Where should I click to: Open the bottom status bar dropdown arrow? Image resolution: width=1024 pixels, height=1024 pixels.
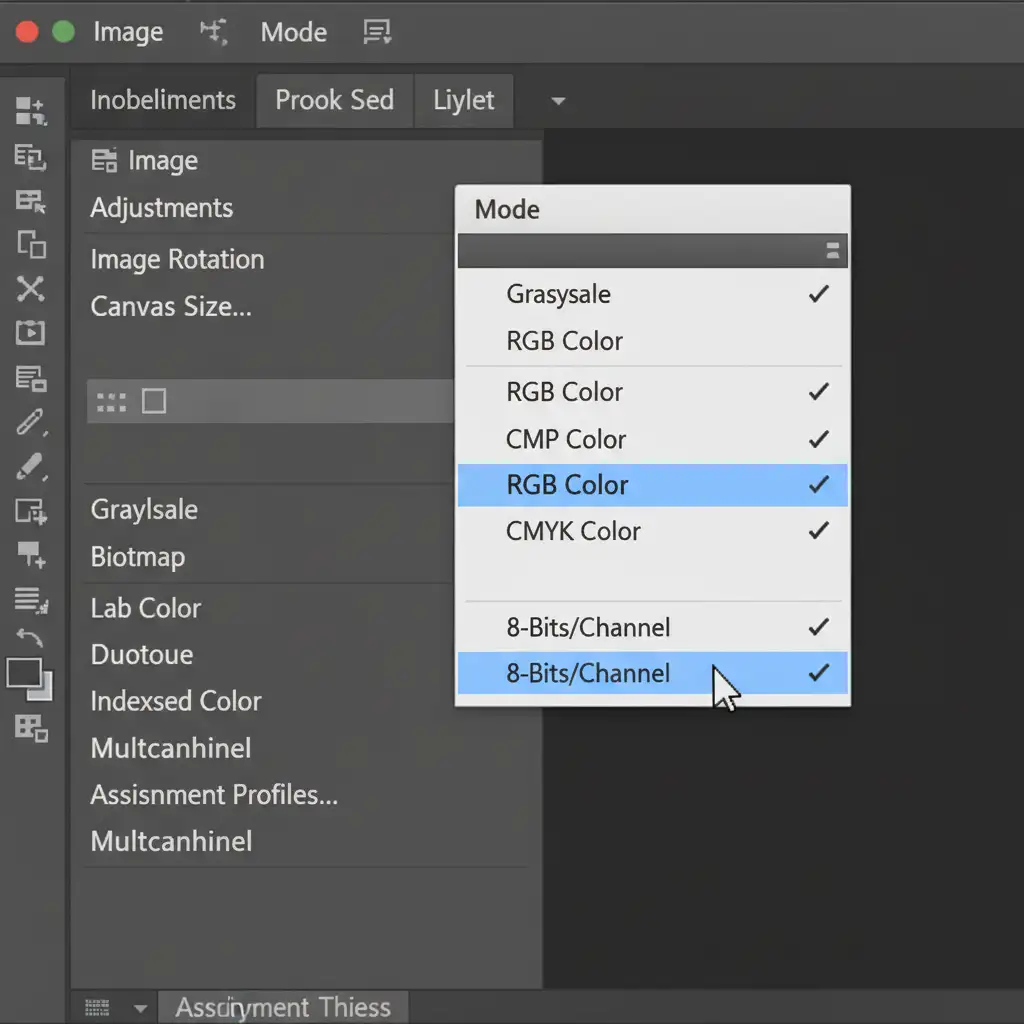pos(140,1008)
